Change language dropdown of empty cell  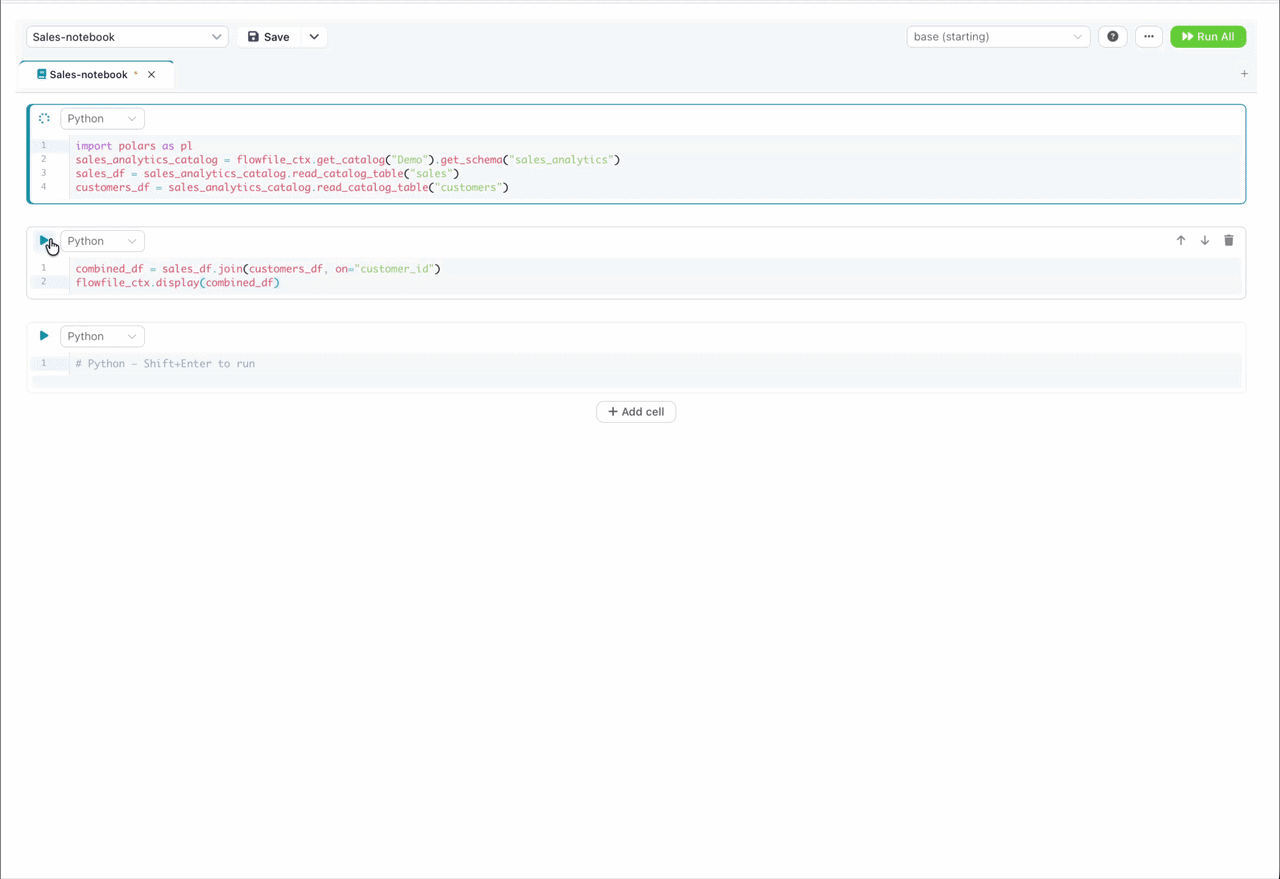(x=102, y=336)
